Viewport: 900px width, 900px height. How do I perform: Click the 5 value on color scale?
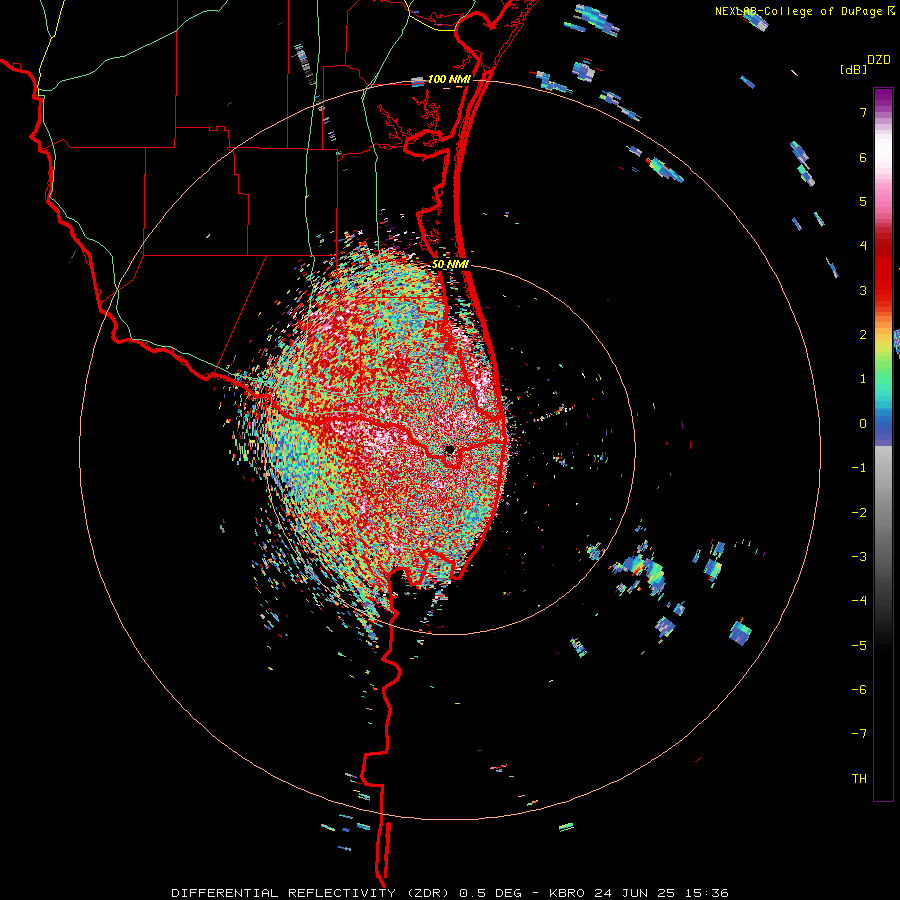point(863,201)
